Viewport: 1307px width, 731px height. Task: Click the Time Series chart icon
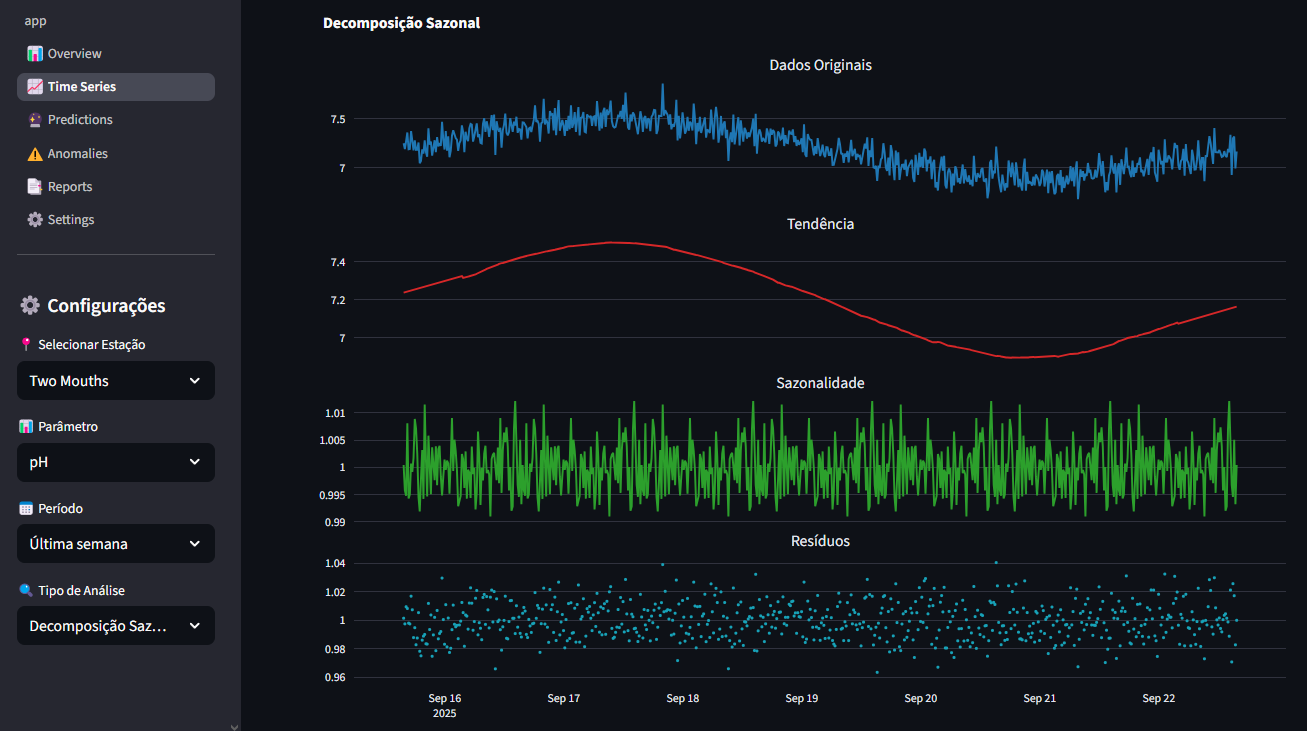pos(35,87)
